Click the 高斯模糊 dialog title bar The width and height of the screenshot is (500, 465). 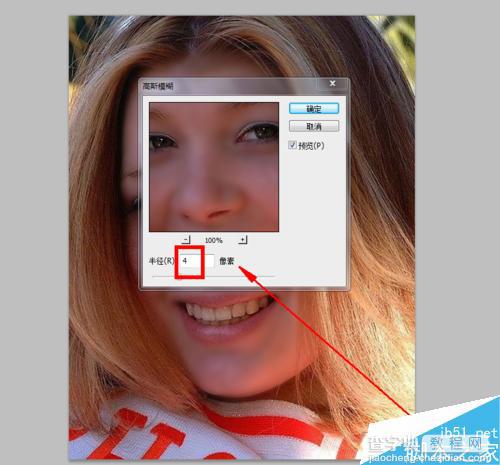coord(232,86)
